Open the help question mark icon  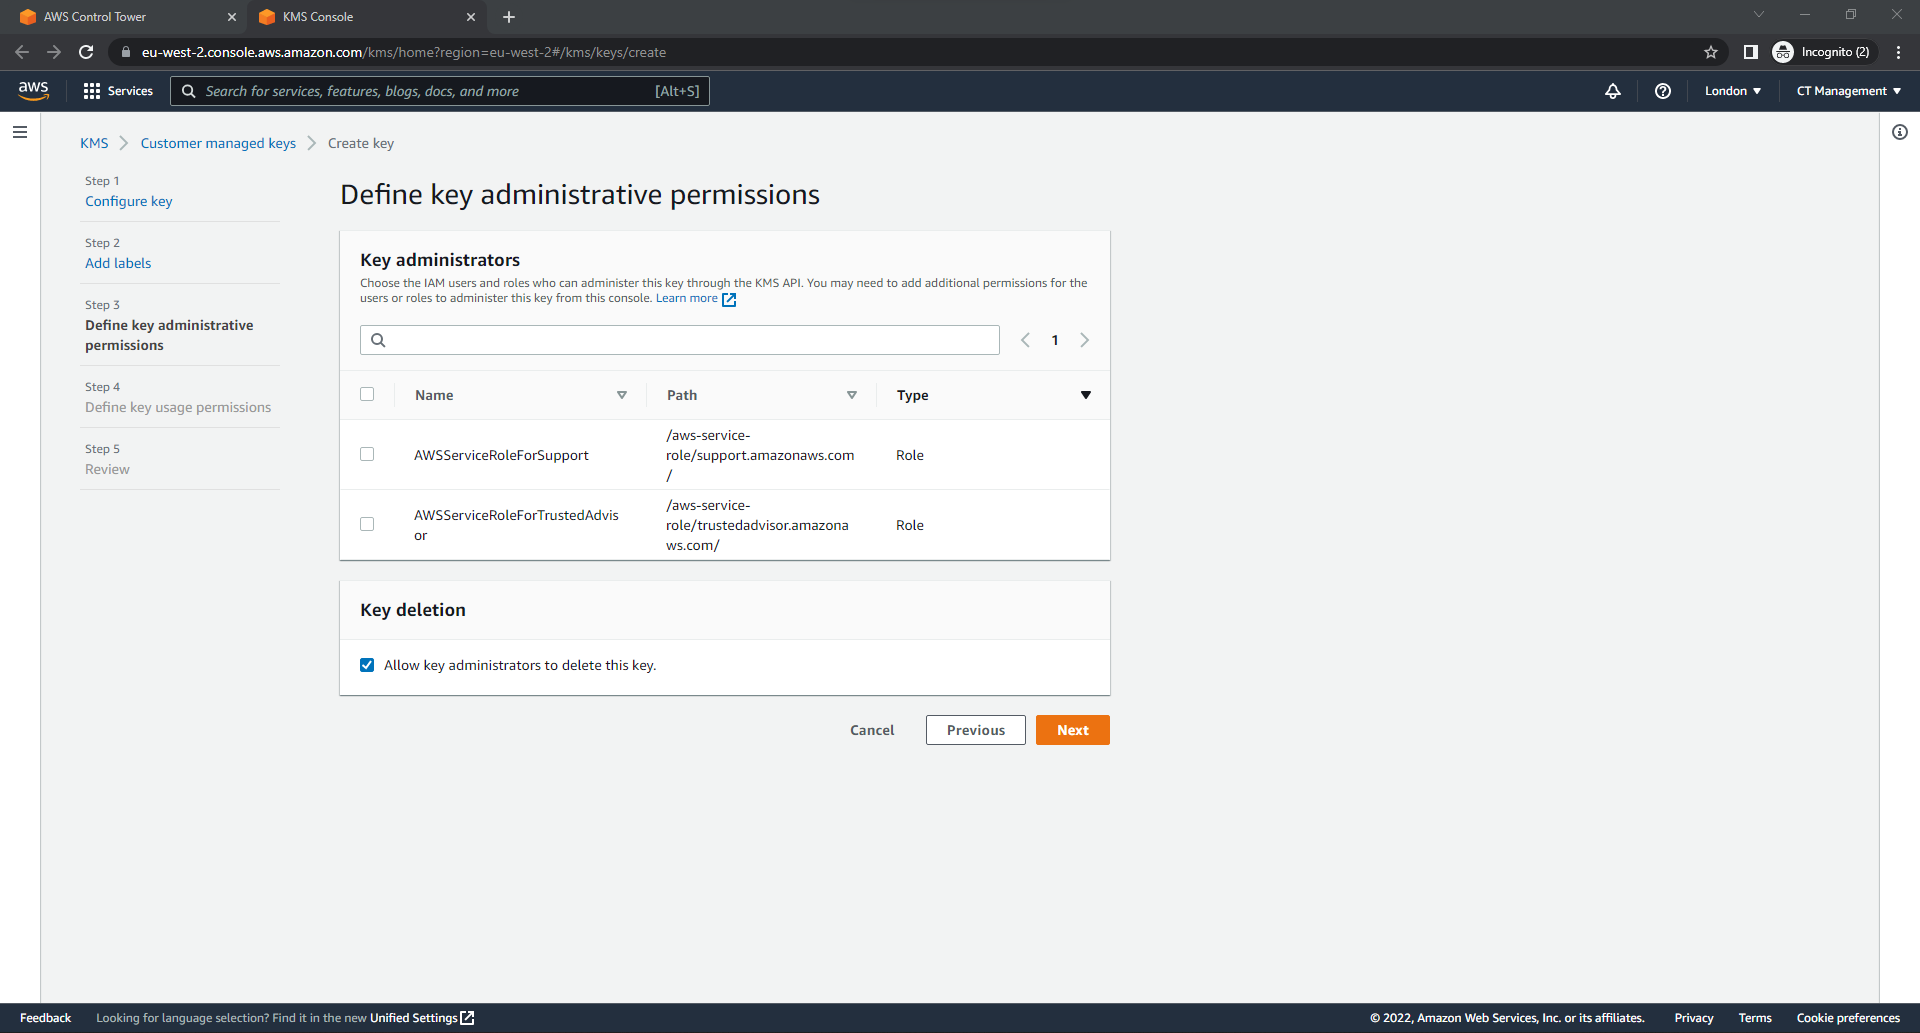[1663, 91]
